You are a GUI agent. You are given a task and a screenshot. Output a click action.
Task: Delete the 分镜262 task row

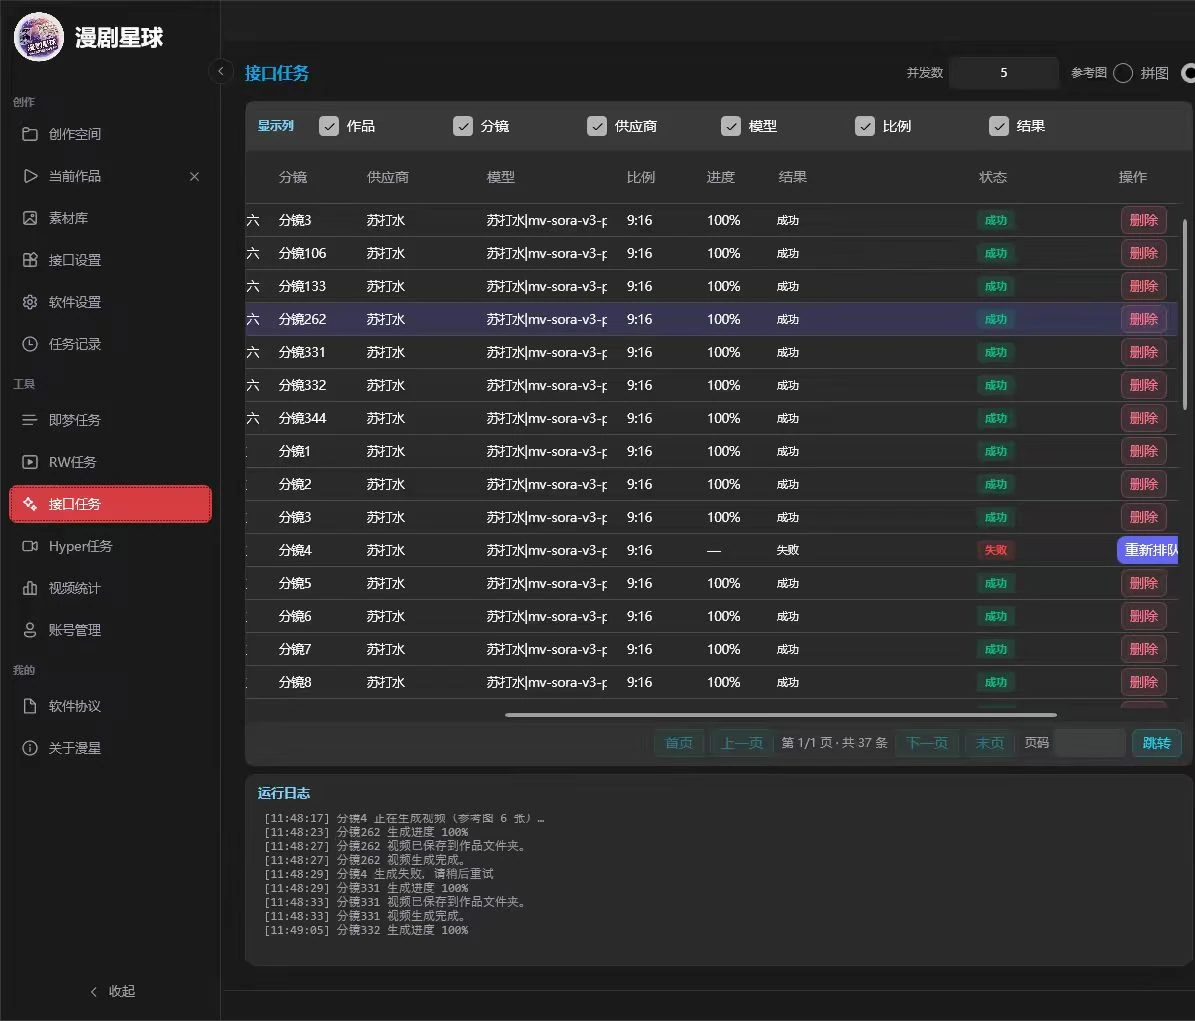[x=1143, y=319]
